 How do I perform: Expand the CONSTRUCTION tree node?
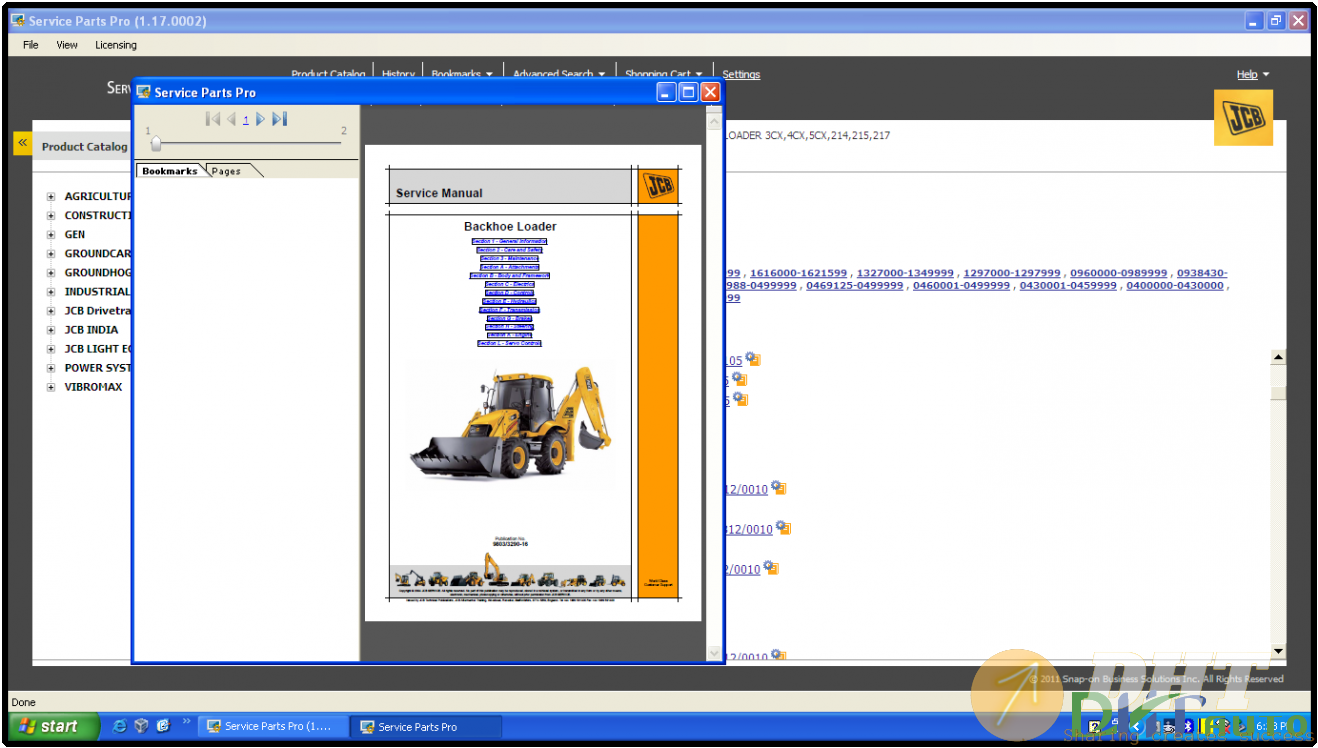coord(51,216)
